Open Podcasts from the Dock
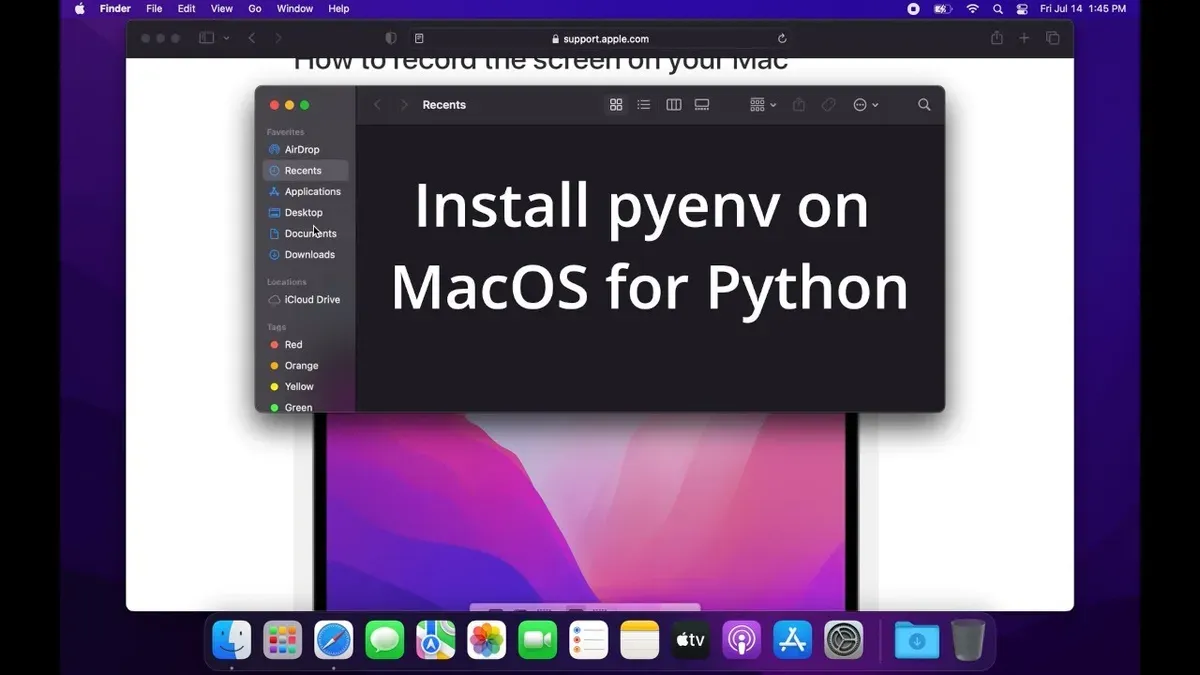This screenshot has width=1200, height=675. (742, 640)
